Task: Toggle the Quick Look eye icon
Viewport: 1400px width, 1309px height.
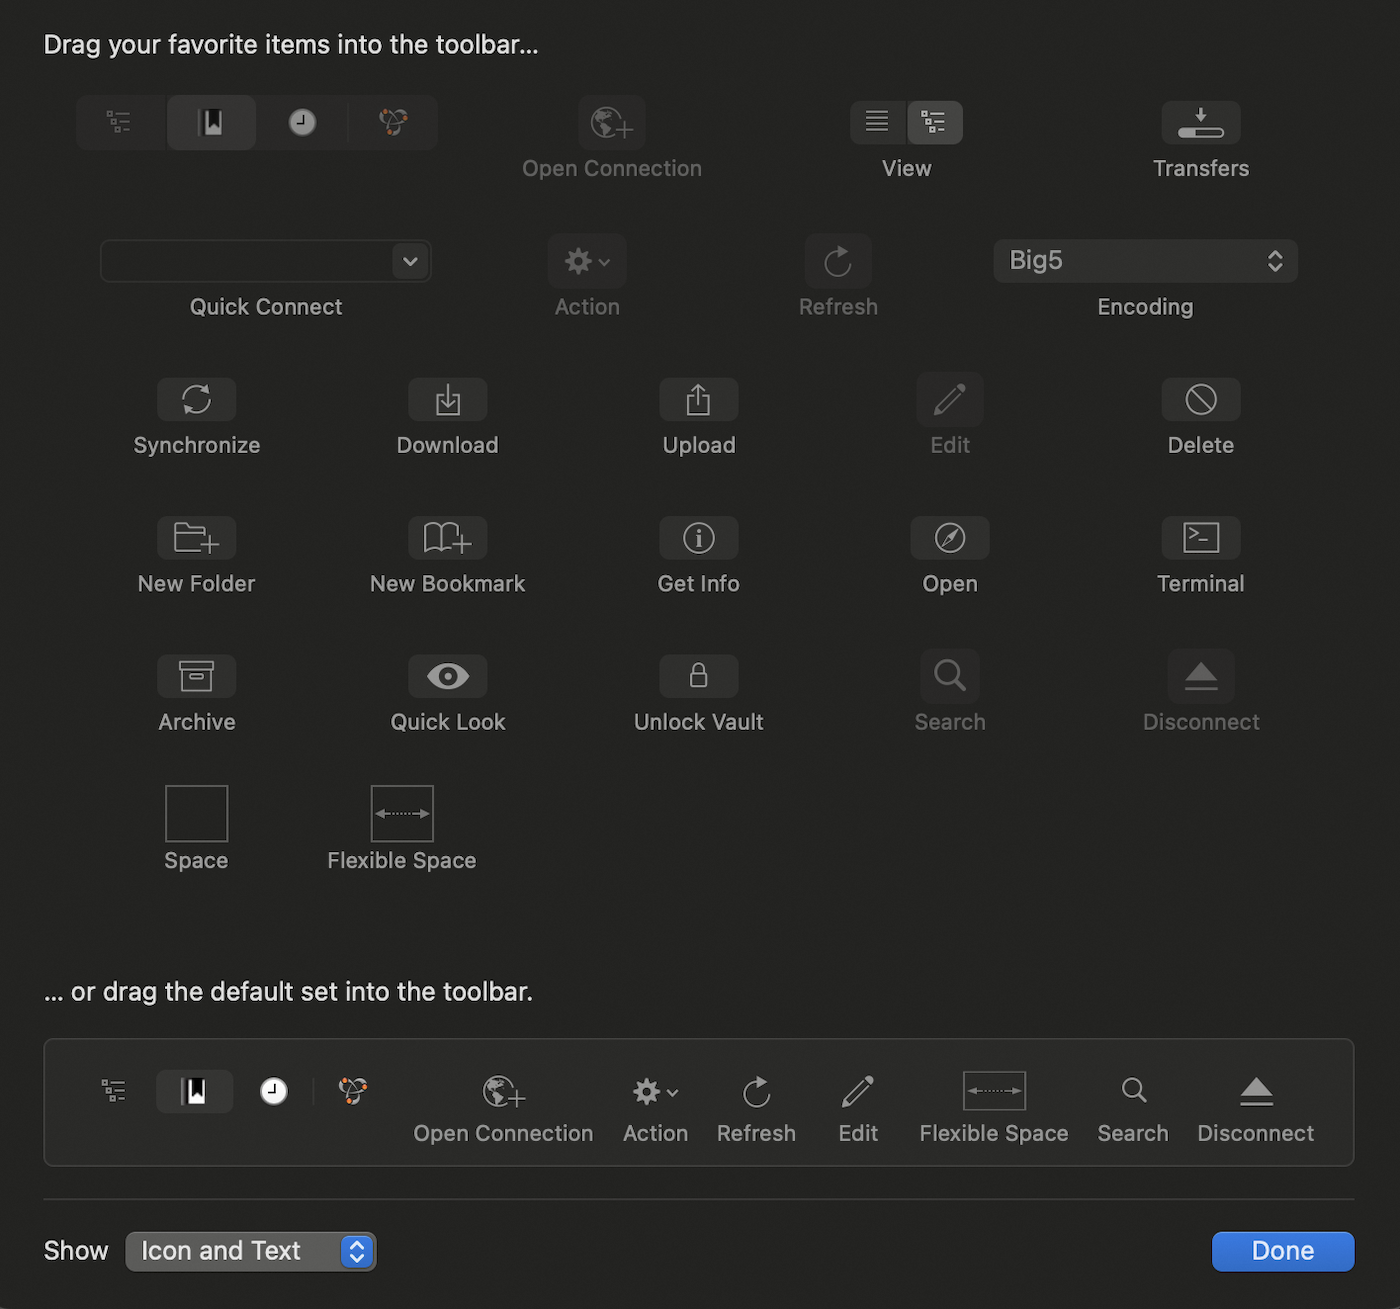Action: (x=447, y=677)
